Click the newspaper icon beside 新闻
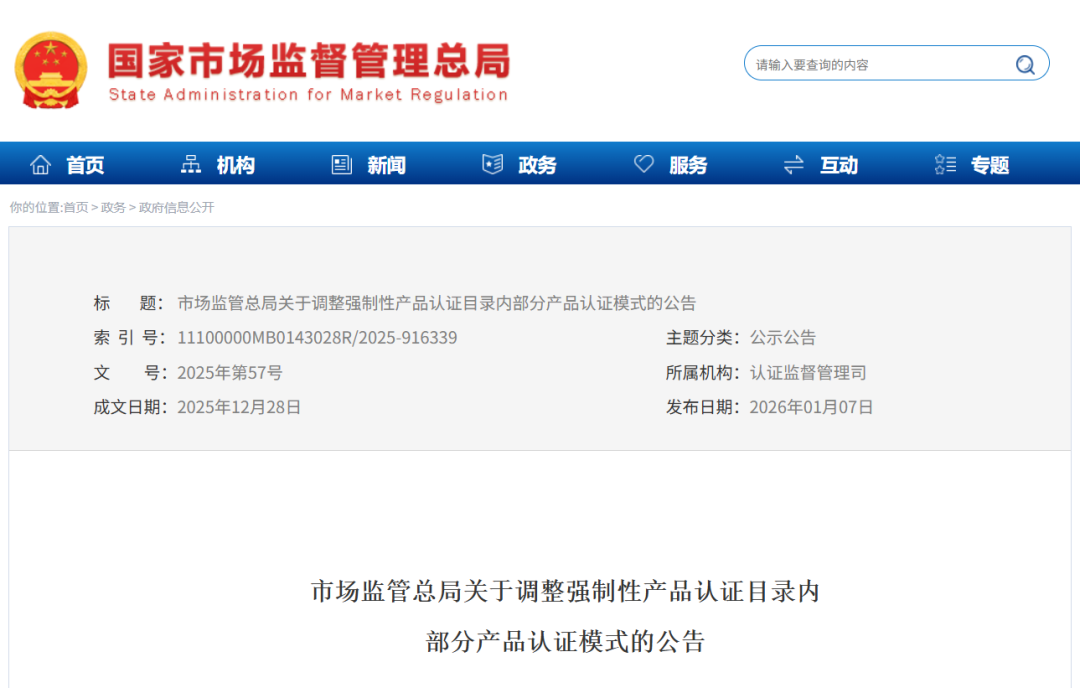 pos(340,164)
